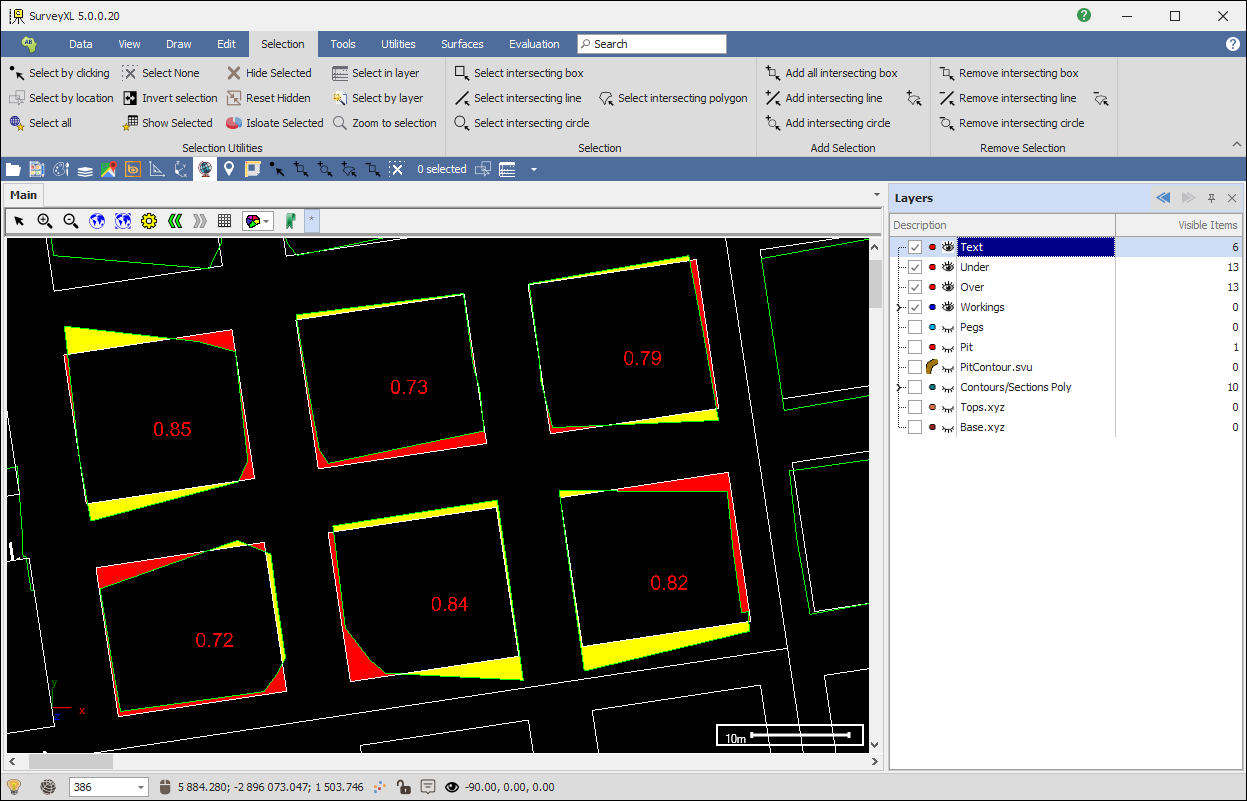Screen dimensions: 1247x801
Task: Click the zoom in magnifier icon
Action: (45, 221)
